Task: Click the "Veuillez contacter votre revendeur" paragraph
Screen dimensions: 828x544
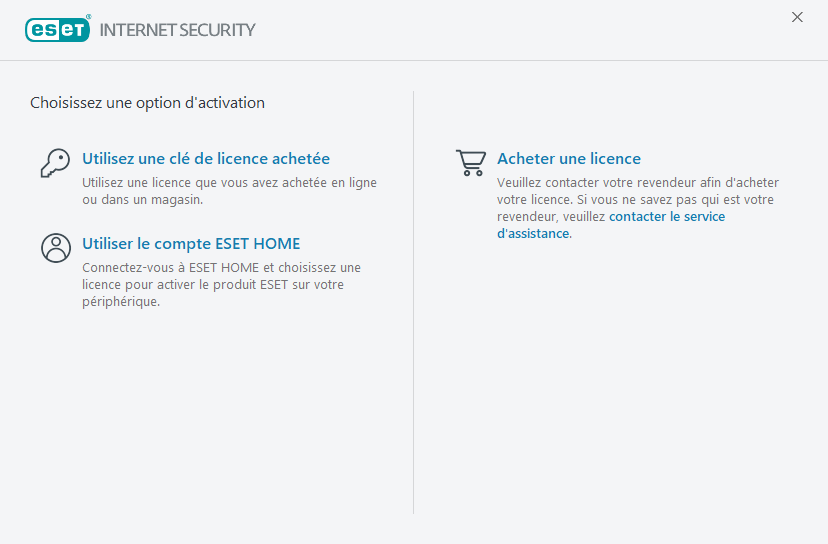Action: point(637,183)
